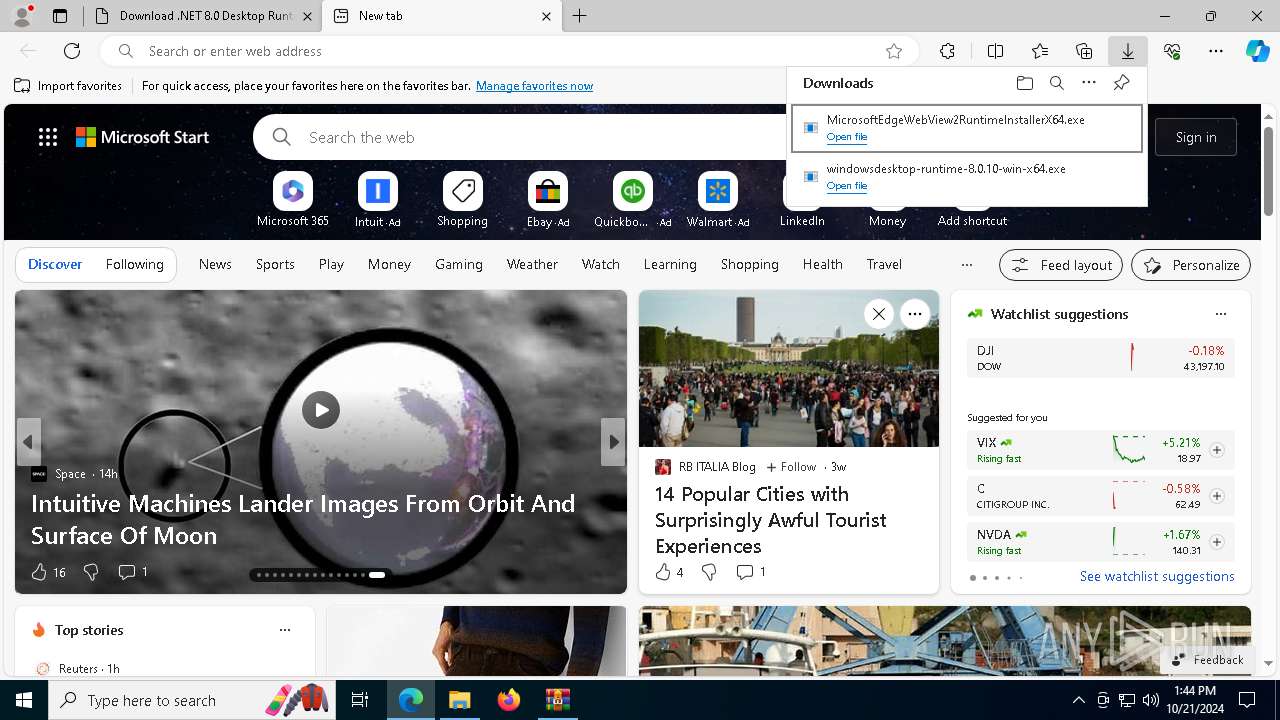Open the Collections icon
Image resolution: width=1280 pixels, height=720 pixels.
pyautogui.click(x=1084, y=51)
